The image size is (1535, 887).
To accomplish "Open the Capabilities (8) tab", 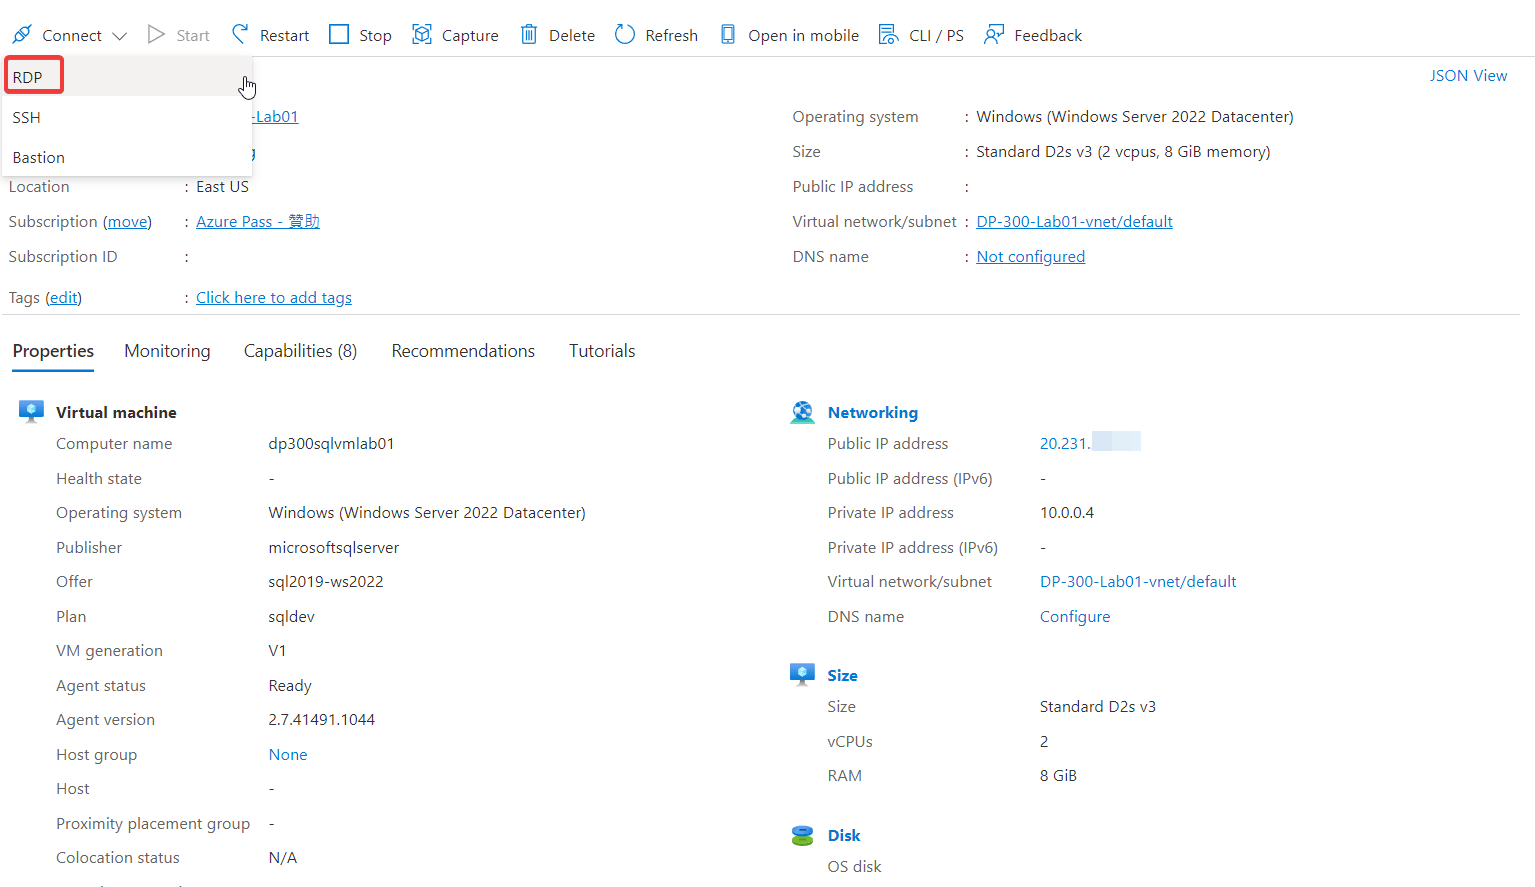I will point(300,351).
